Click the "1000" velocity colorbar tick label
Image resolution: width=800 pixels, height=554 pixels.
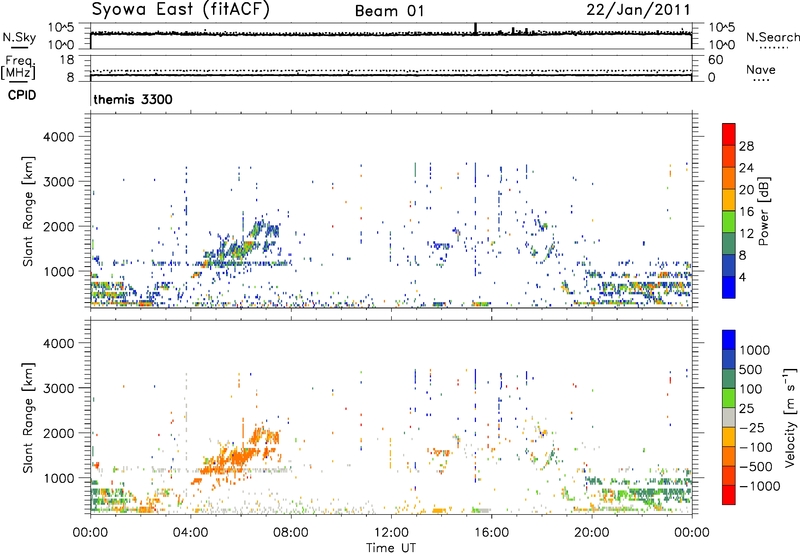[754, 350]
